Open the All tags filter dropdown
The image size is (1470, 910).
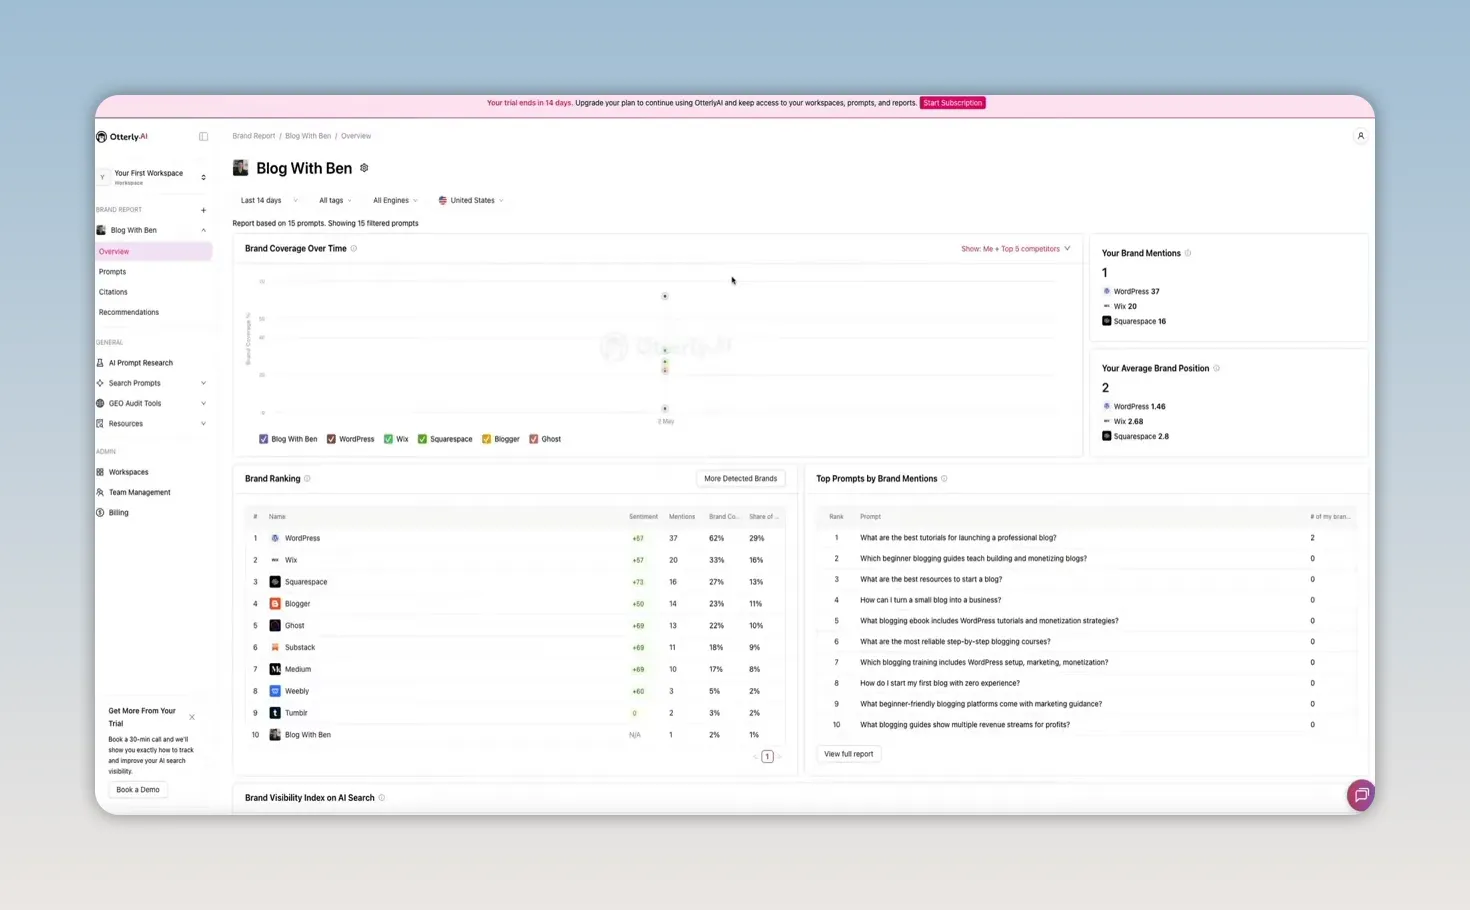(x=335, y=201)
